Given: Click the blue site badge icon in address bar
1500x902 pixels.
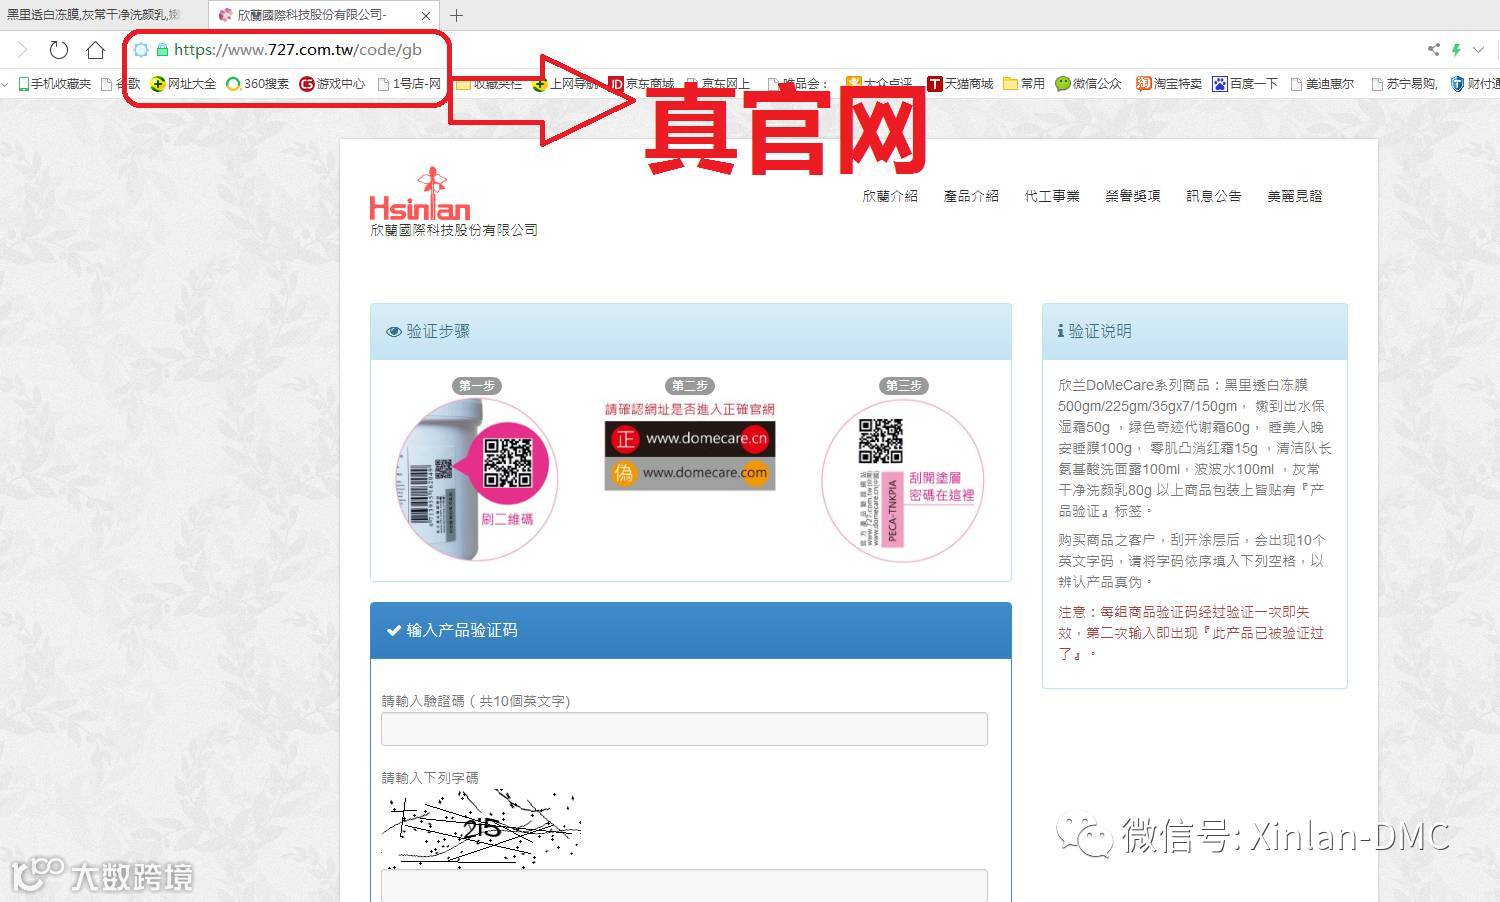Looking at the screenshot, I should click(141, 50).
